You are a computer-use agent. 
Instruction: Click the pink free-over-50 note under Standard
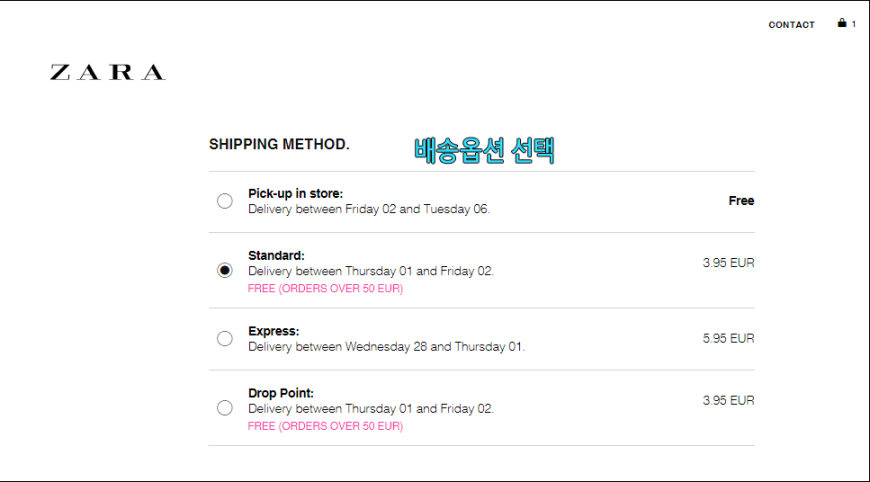point(325,288)
